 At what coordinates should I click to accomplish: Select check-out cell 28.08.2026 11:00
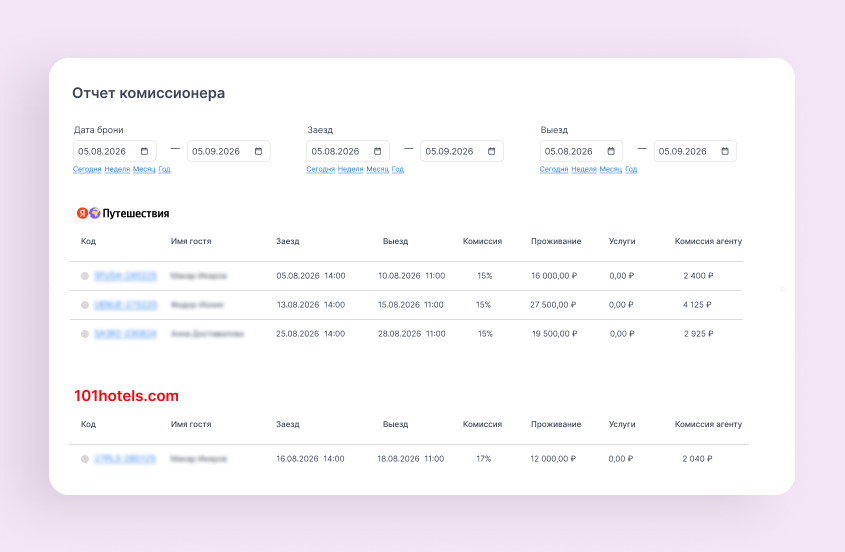[412, 334]
